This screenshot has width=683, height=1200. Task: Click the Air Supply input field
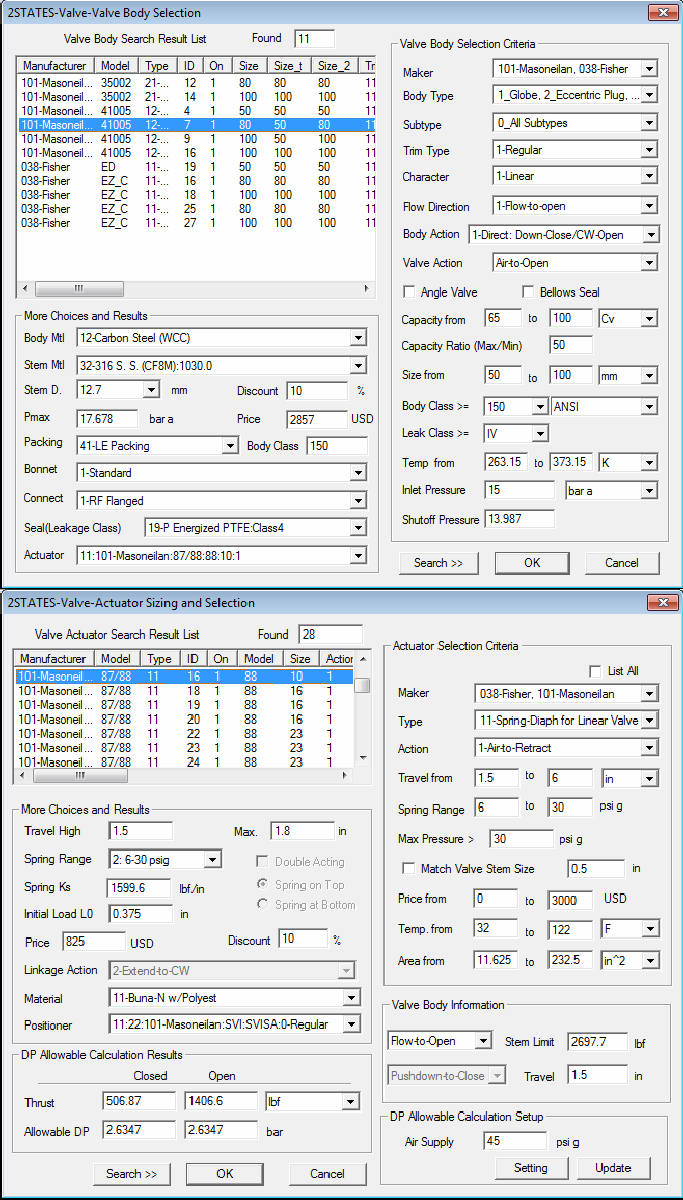(516, 1141)
